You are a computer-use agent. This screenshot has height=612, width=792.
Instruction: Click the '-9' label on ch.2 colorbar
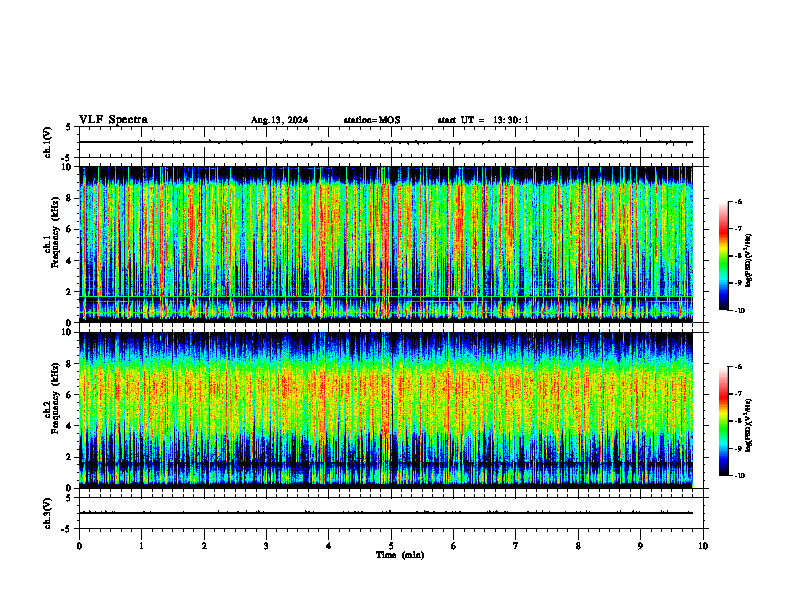pos(737,448)
